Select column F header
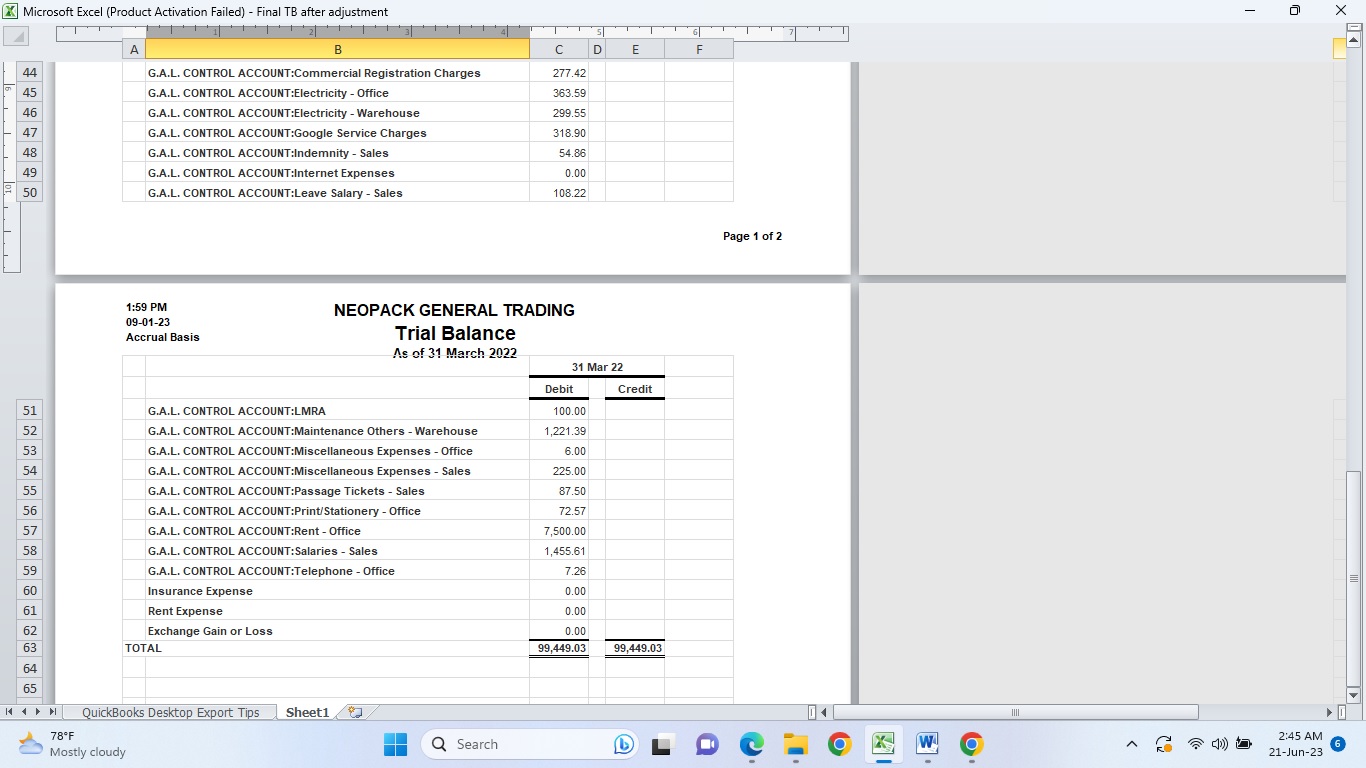The height and width of the screenshot is (768, 1366). (699, 49)
